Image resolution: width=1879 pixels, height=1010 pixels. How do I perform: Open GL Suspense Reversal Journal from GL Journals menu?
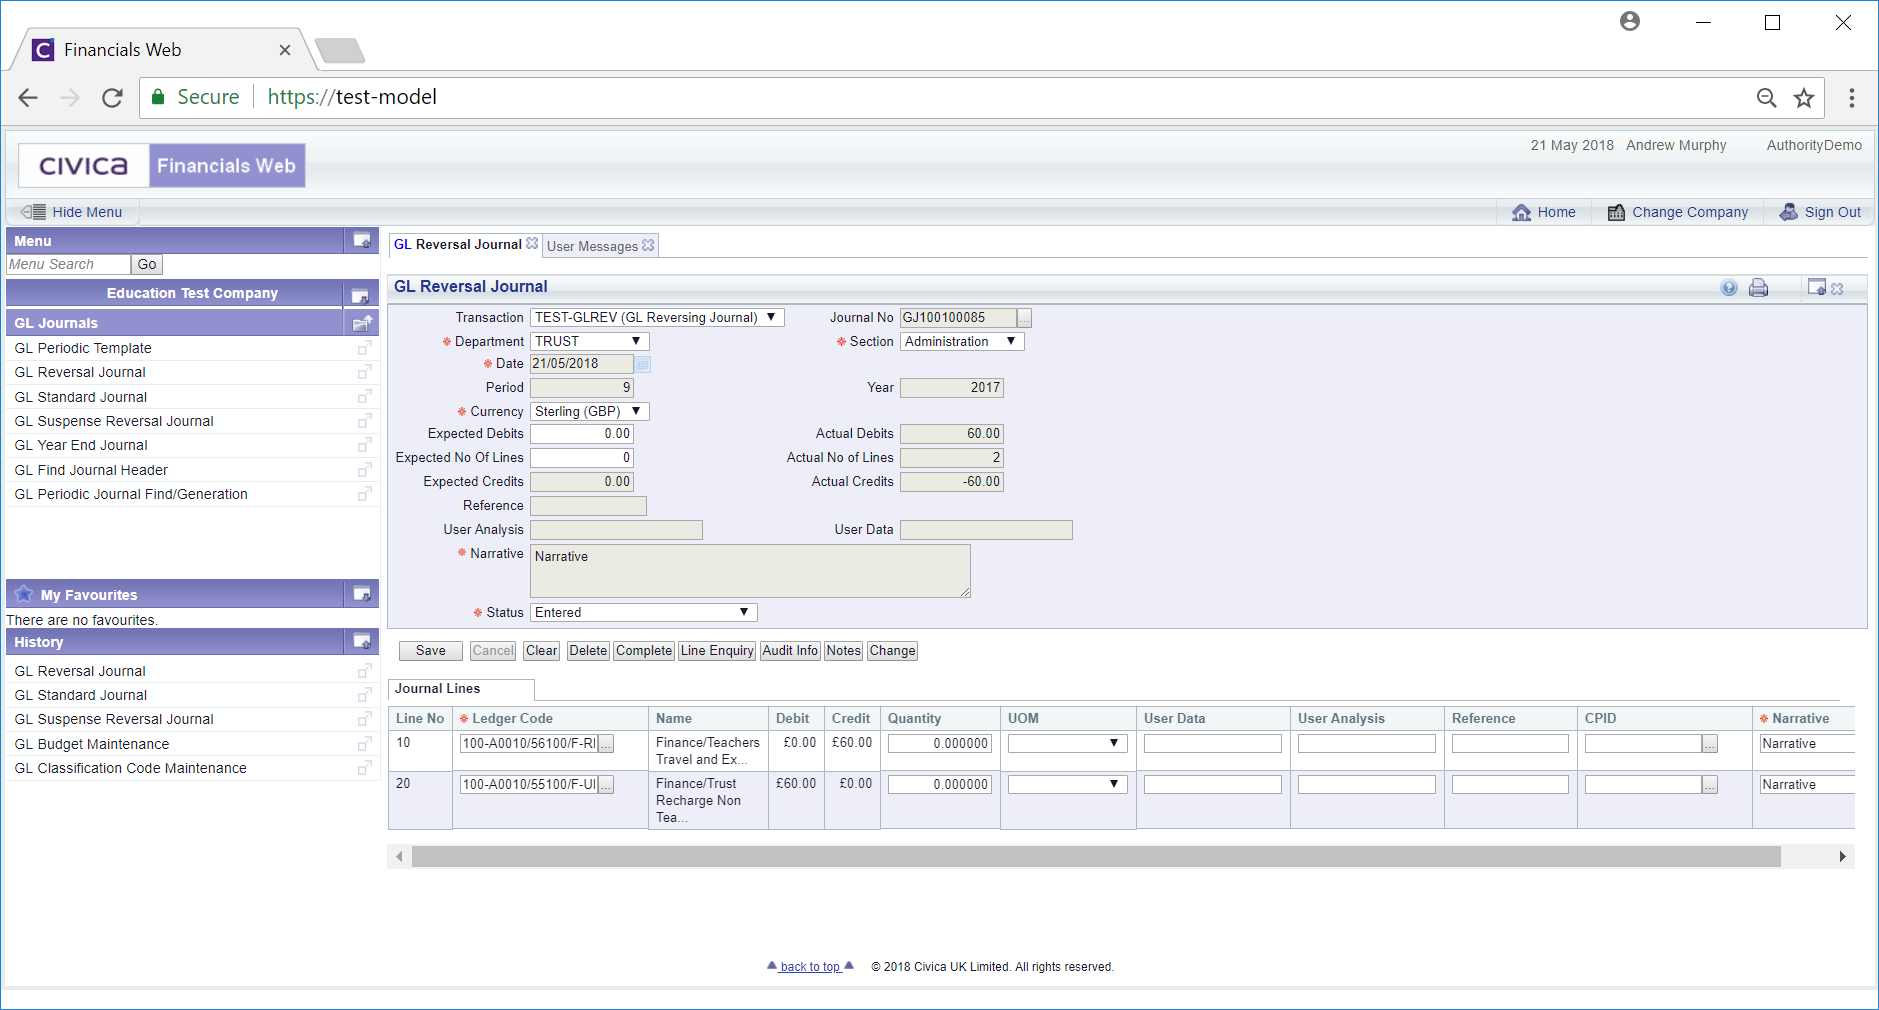tap(114, 421)
